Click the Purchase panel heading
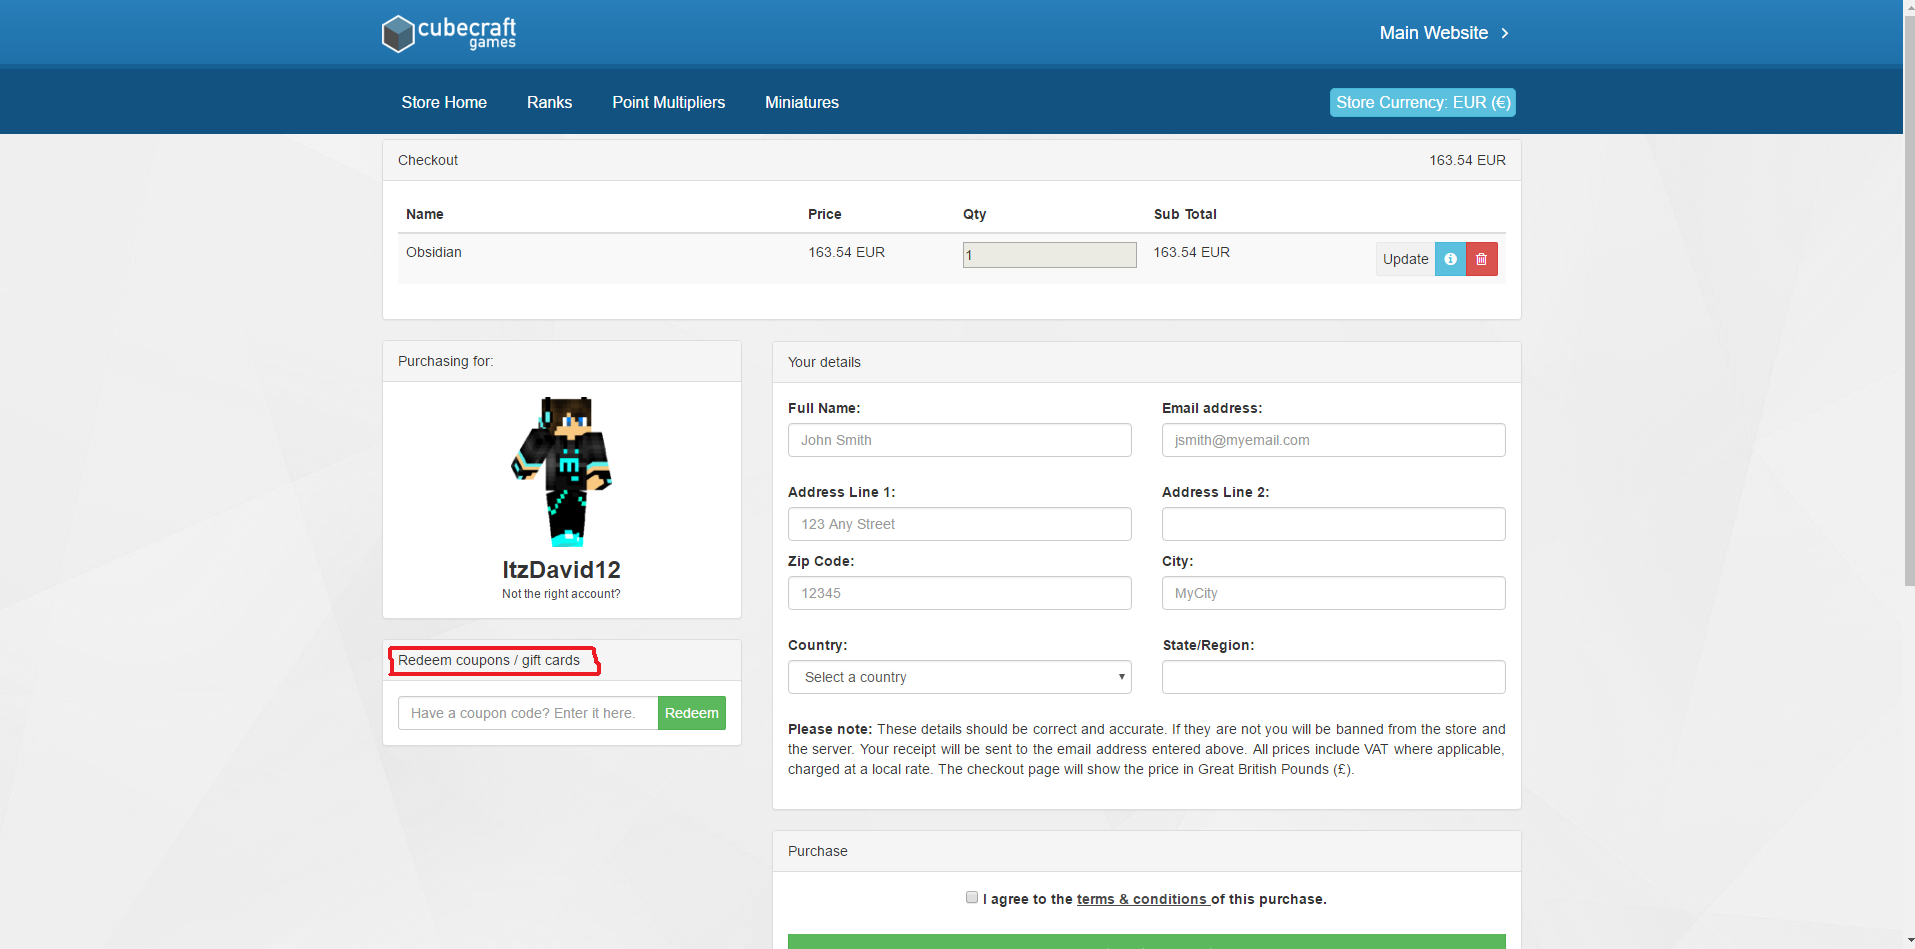 pos(817,851)
